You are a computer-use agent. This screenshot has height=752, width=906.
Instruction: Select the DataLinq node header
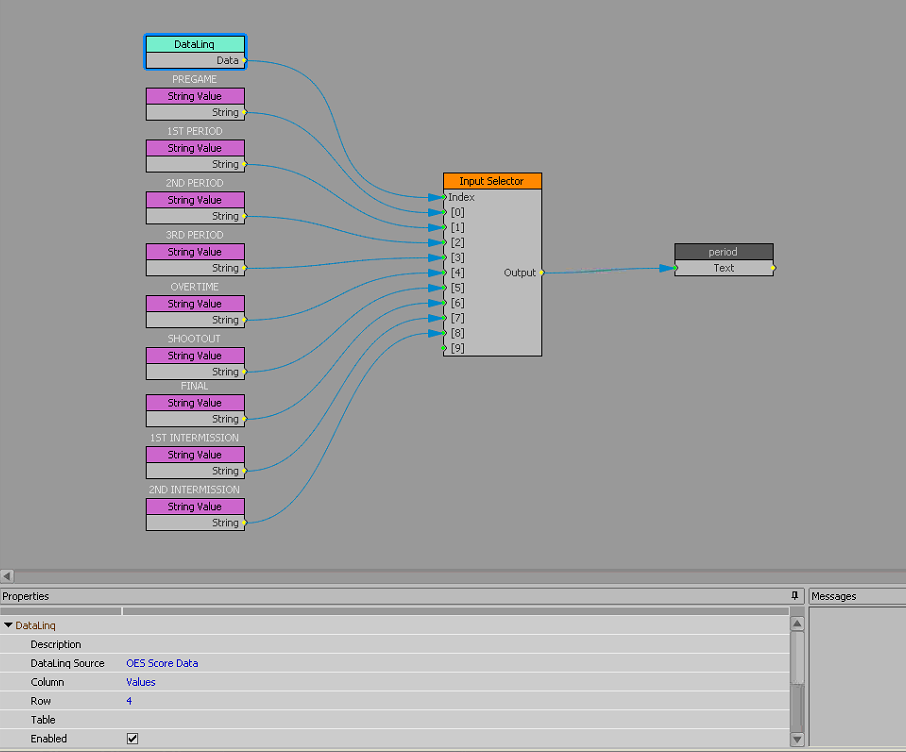(x=195, y=44)
